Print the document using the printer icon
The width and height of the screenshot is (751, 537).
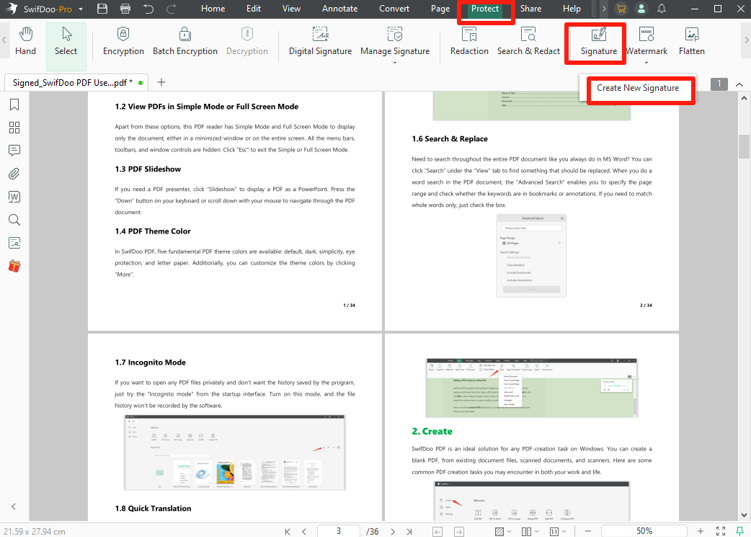point(125,9)
